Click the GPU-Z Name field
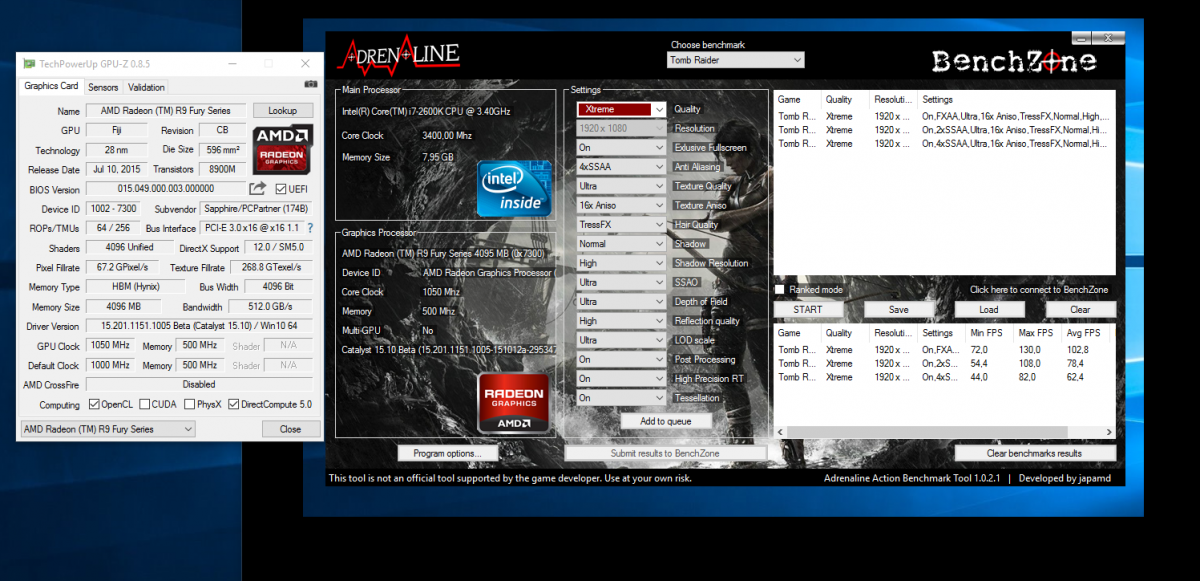The width and height of the screenshot is (1200, 581). (166, 111)
